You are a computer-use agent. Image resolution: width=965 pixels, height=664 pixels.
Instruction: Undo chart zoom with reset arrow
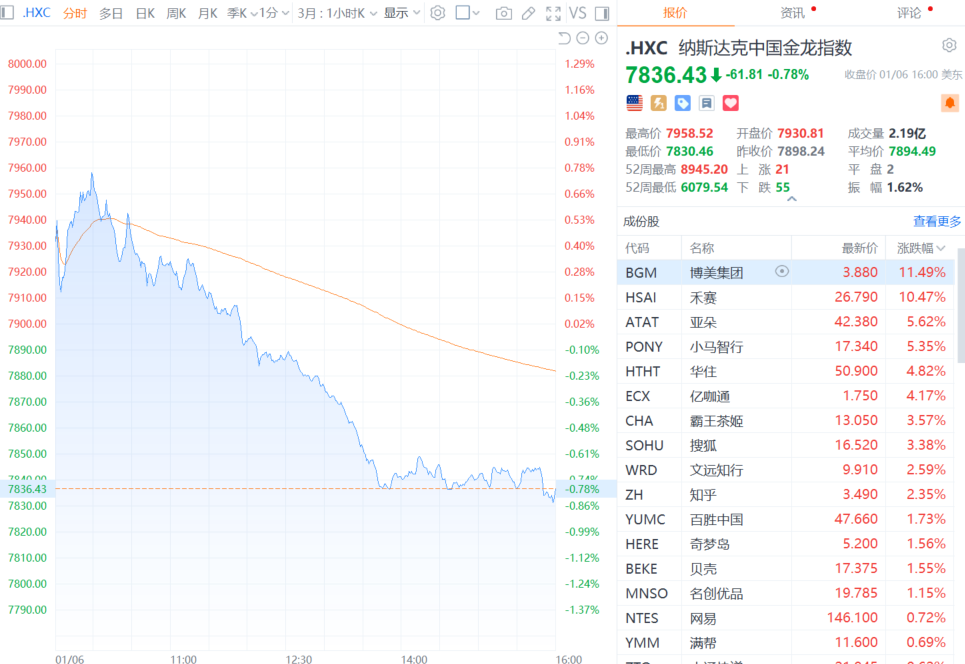click(x=564, y=38)
